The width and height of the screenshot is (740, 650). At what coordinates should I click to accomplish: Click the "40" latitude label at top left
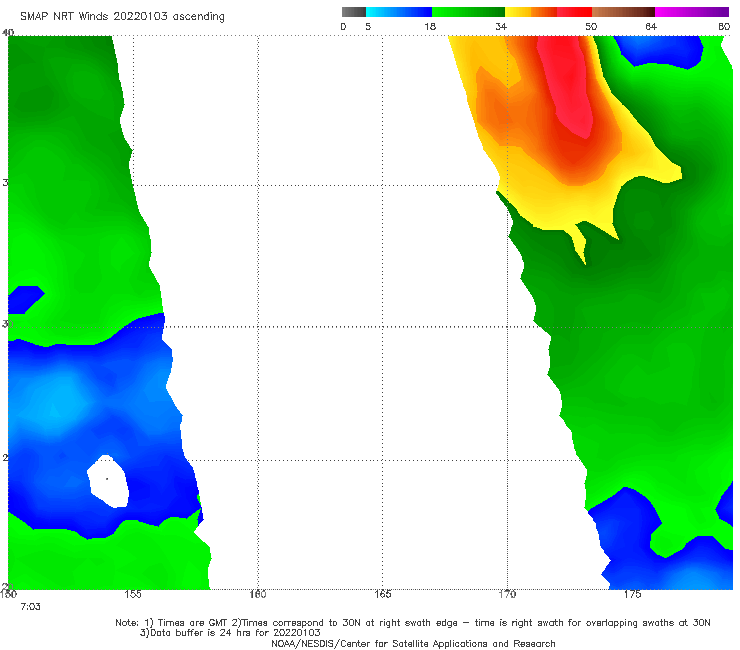8,32
